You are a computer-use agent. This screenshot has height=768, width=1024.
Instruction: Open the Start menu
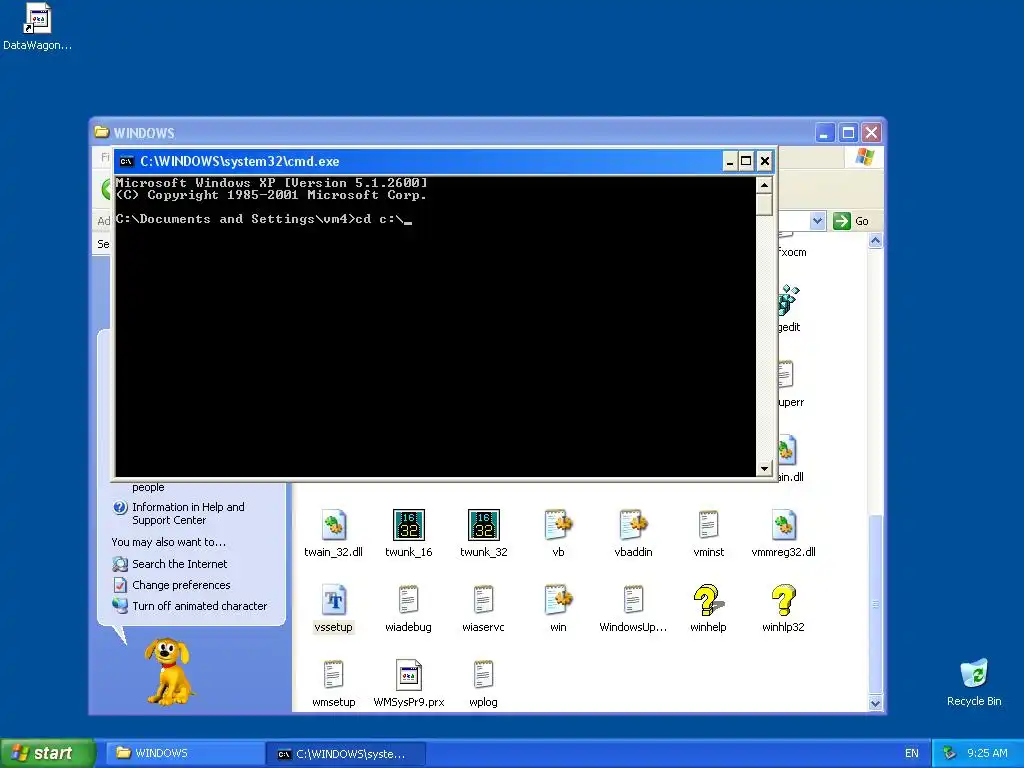pyautogui.click(x=48, y=753)
